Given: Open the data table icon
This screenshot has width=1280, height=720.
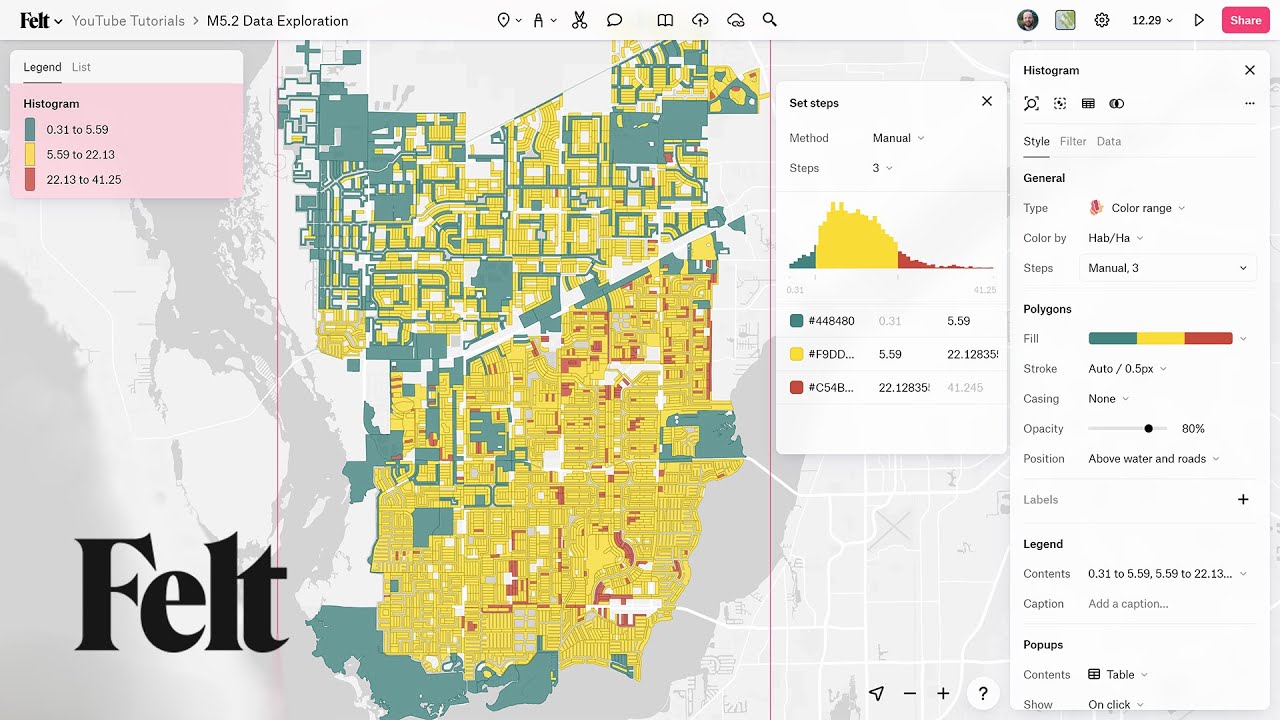Looking at the screenshot, I should [x=1088, y=103].
